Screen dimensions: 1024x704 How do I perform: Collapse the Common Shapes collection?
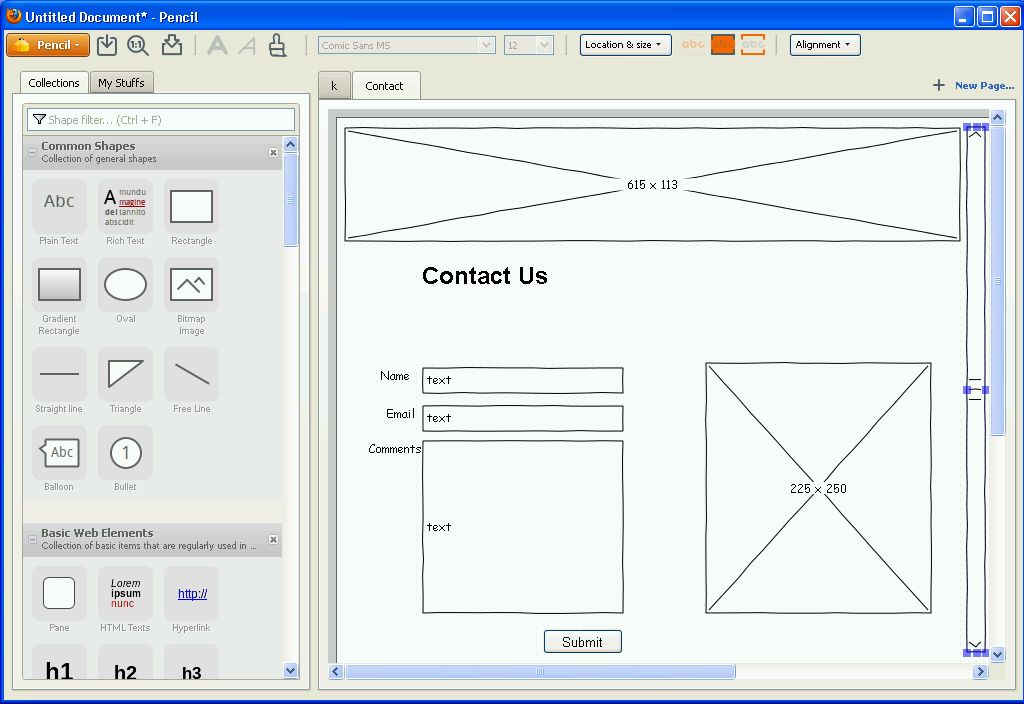32,152
